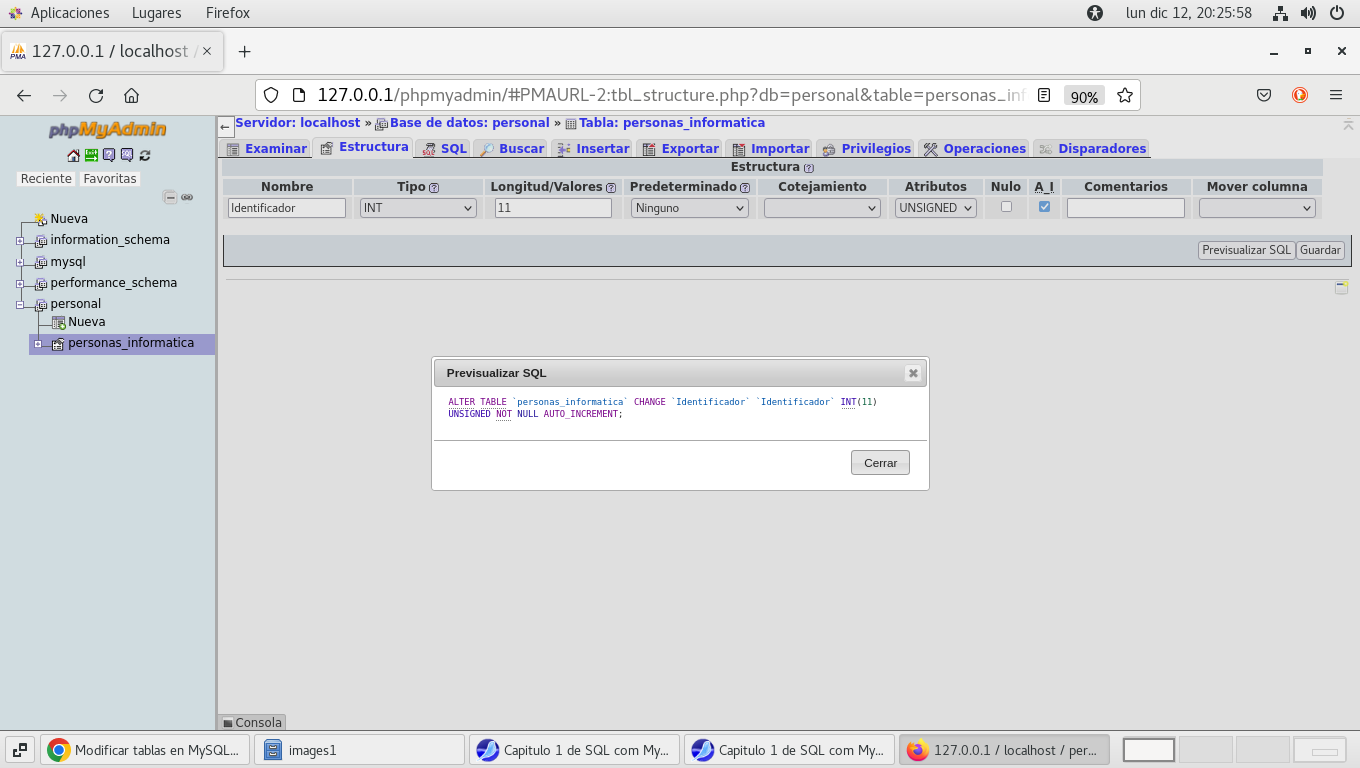
Task: Click the green log out icon
Action: pyautogui.click(x=91, y=155)
